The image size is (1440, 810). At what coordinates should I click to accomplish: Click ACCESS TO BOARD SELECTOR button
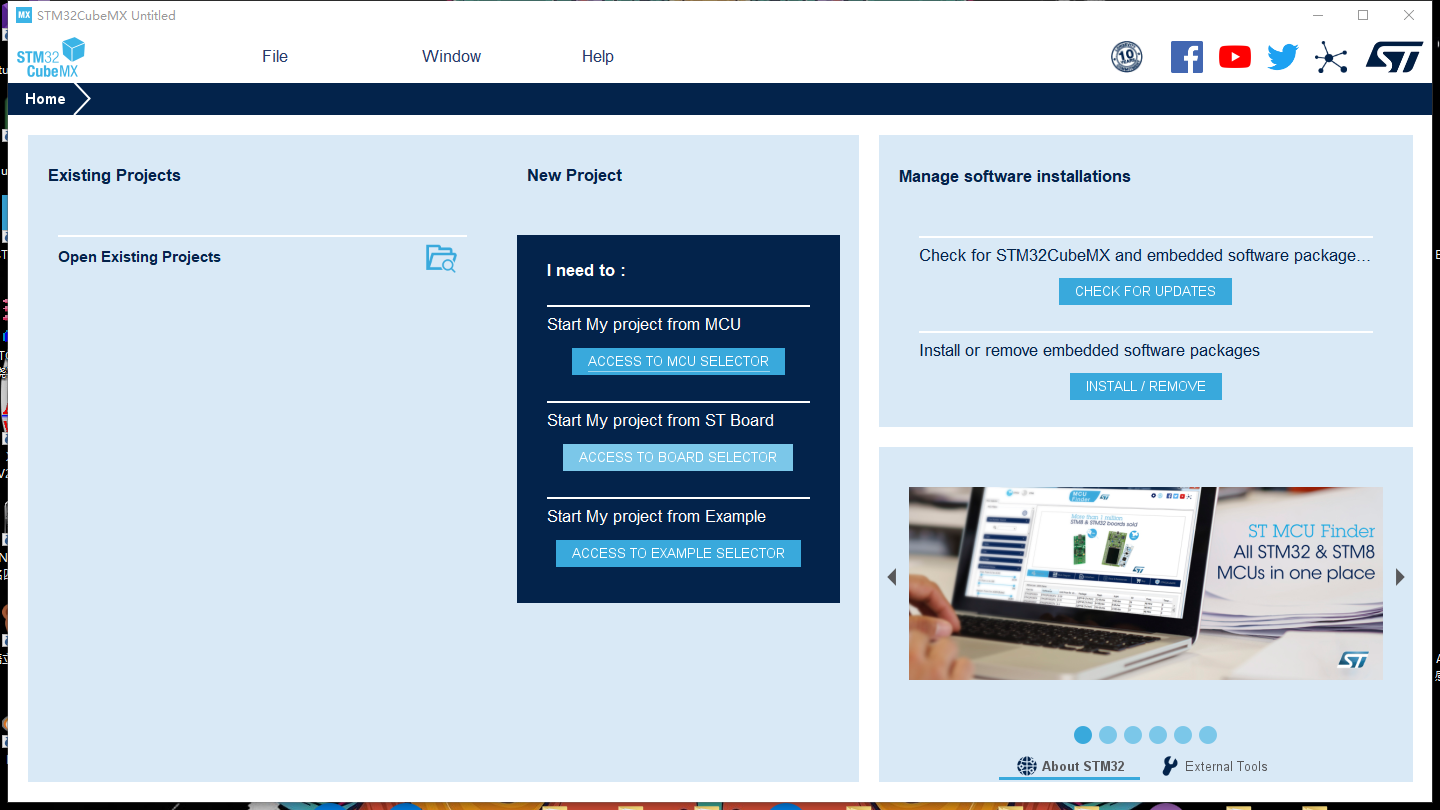(678, 457)
